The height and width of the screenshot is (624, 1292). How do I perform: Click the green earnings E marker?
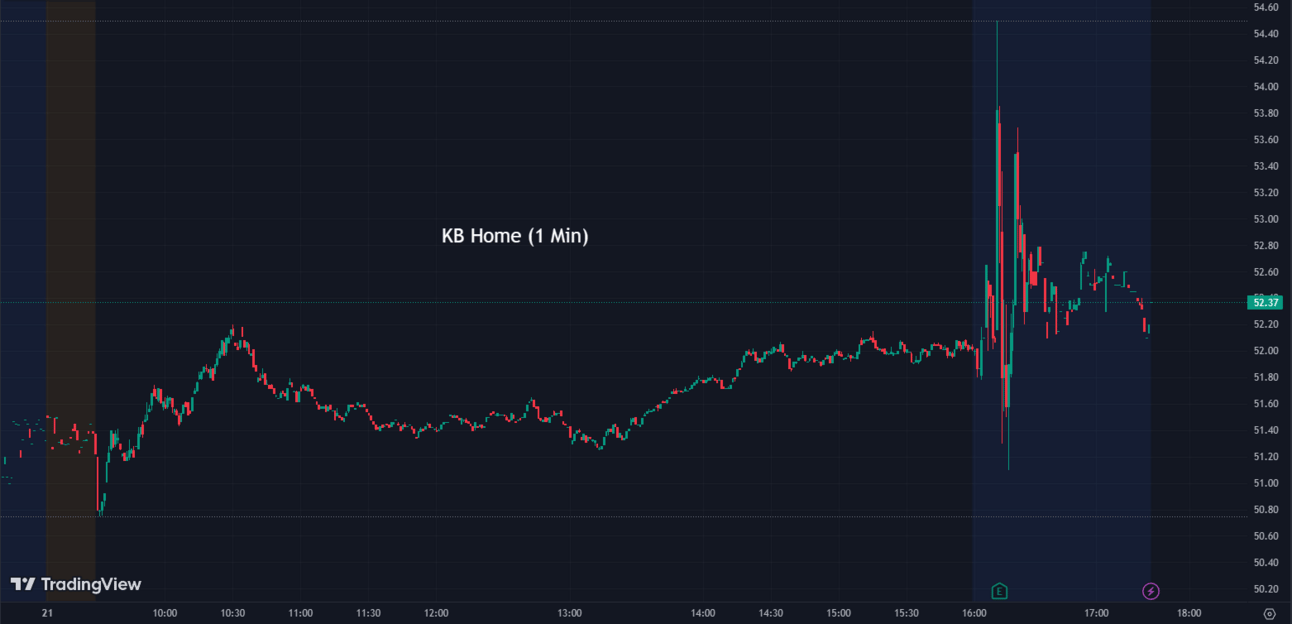tap(998, 591)
